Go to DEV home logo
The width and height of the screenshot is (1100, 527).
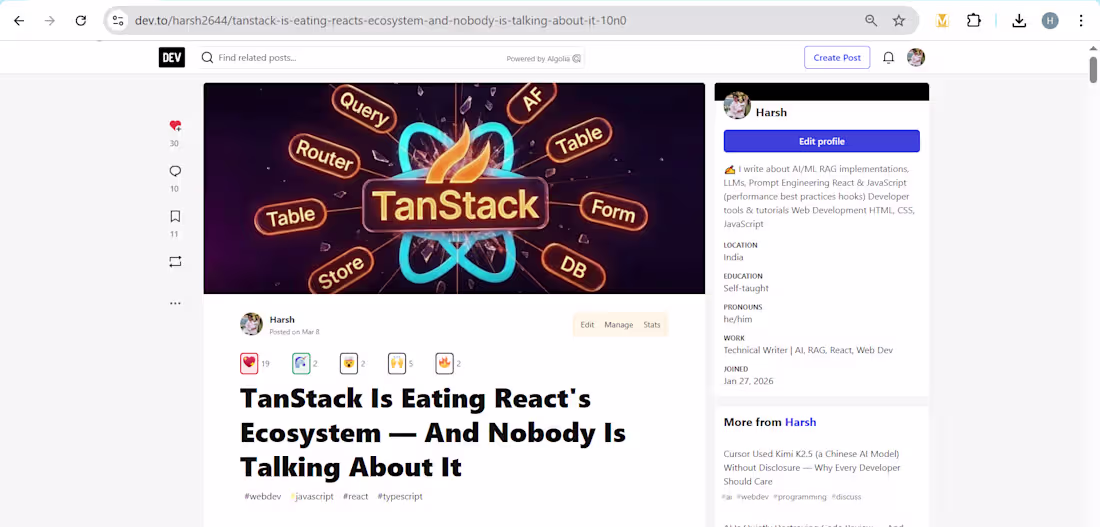click(x=172, y=58)
